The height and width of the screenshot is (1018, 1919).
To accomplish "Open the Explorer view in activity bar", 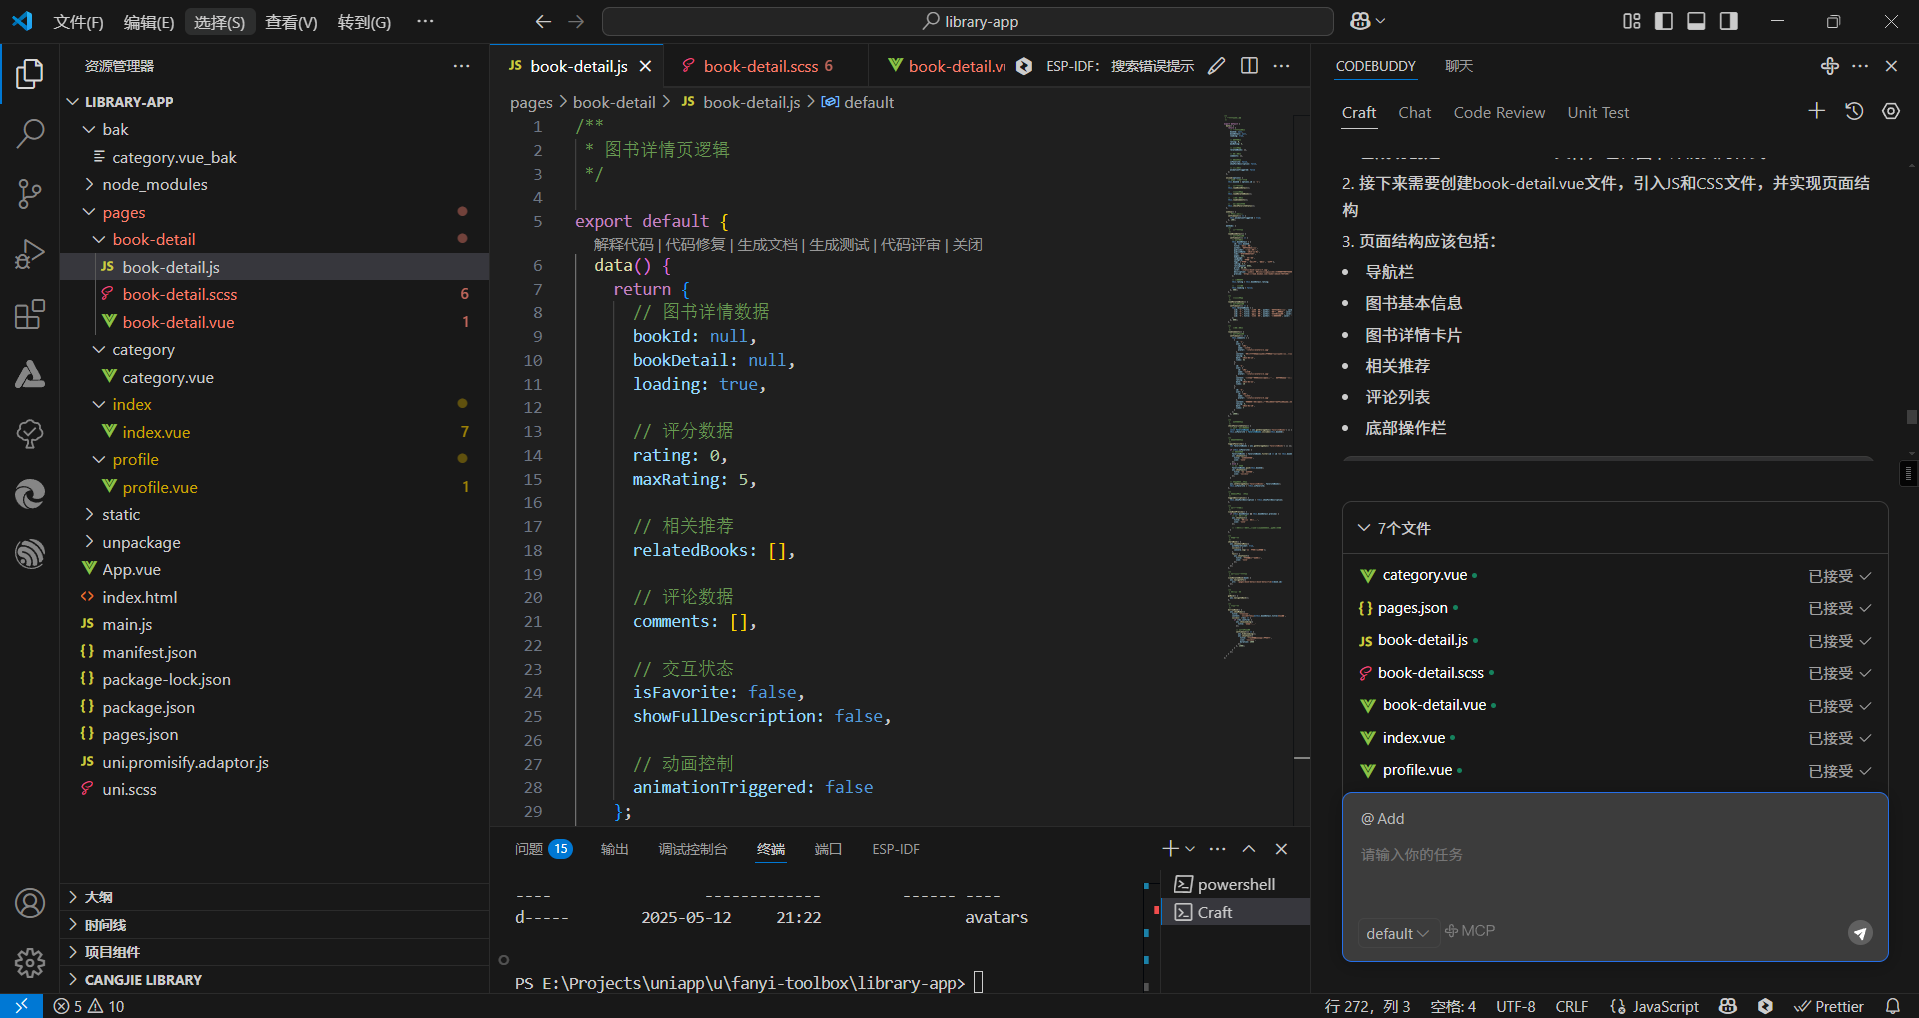I will point(30,74).
